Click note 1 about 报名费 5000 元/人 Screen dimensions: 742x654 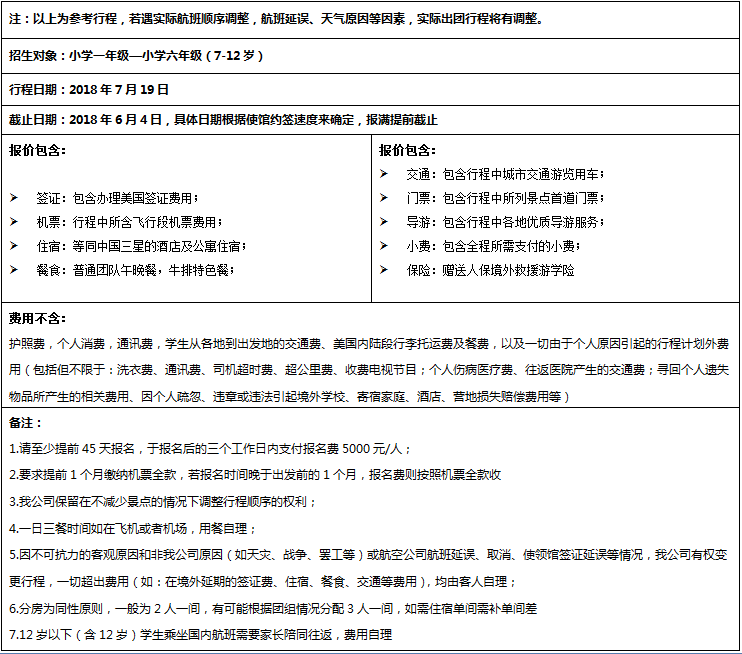tap(210, 449)
